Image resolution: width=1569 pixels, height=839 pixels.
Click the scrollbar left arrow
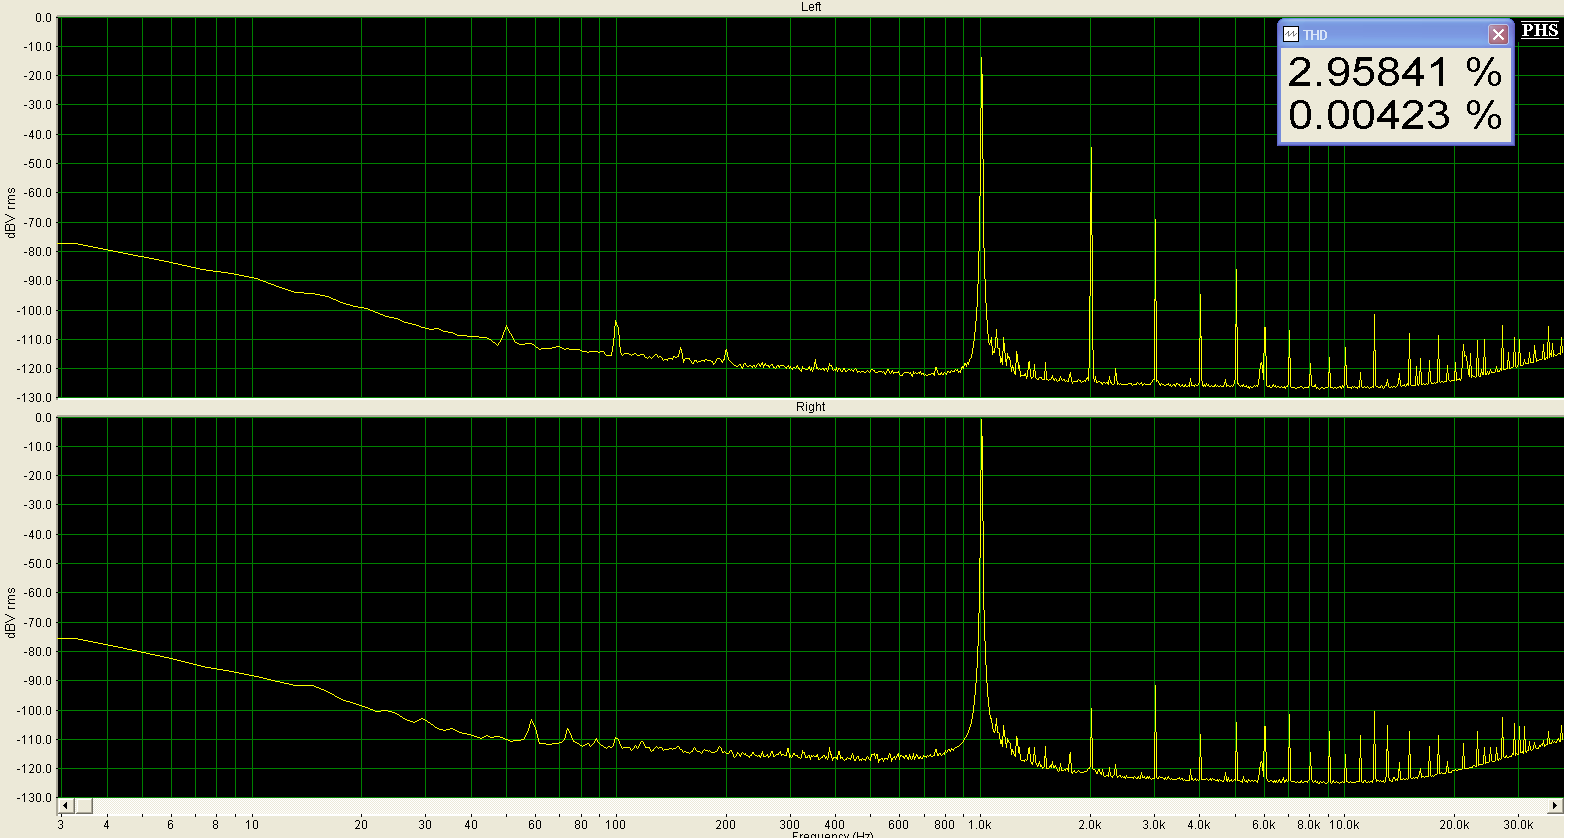(66, 805)
